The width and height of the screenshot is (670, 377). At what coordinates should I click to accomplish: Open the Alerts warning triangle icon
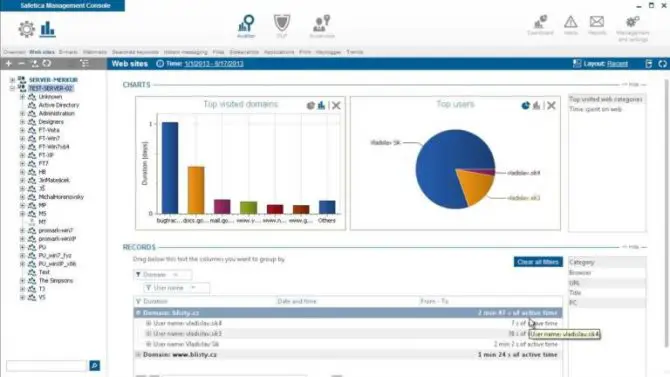coord(570,25)
